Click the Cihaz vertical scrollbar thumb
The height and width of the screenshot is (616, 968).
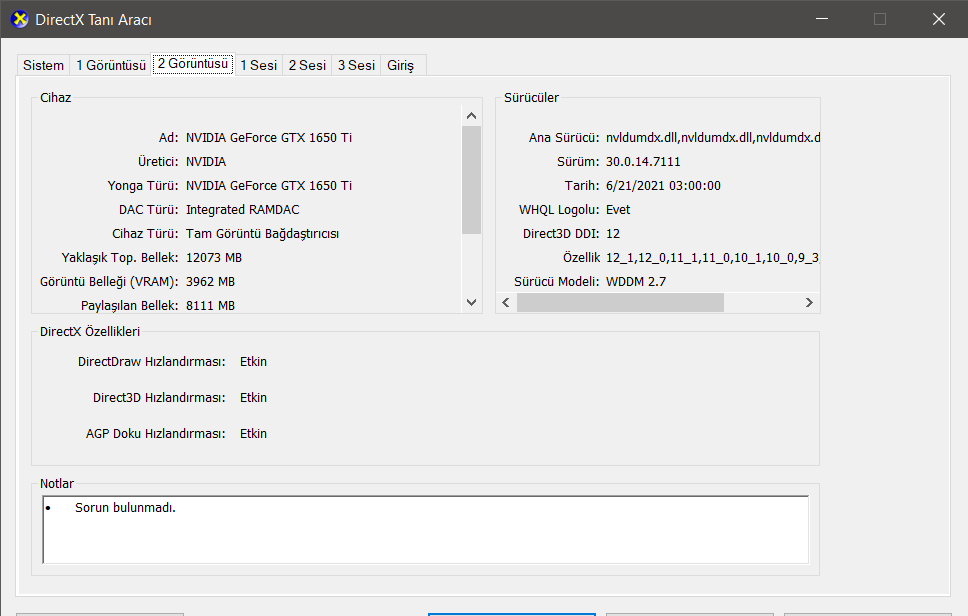[x=472, y=180]
